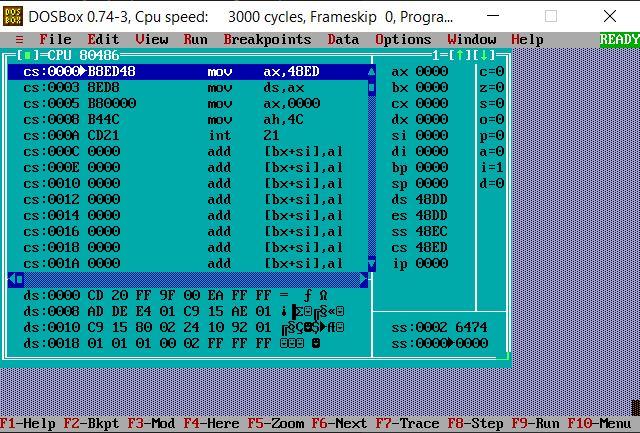The image size is (640, 433).
Task: Select stack entry ss:0000
Action: click(440, 343)
